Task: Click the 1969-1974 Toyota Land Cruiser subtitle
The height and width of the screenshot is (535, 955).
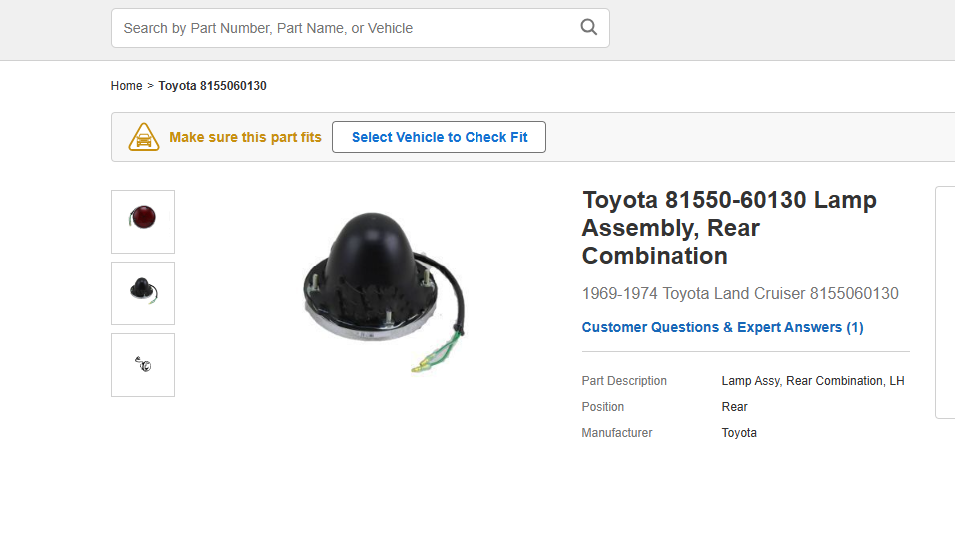Action: tap(740, 294)
